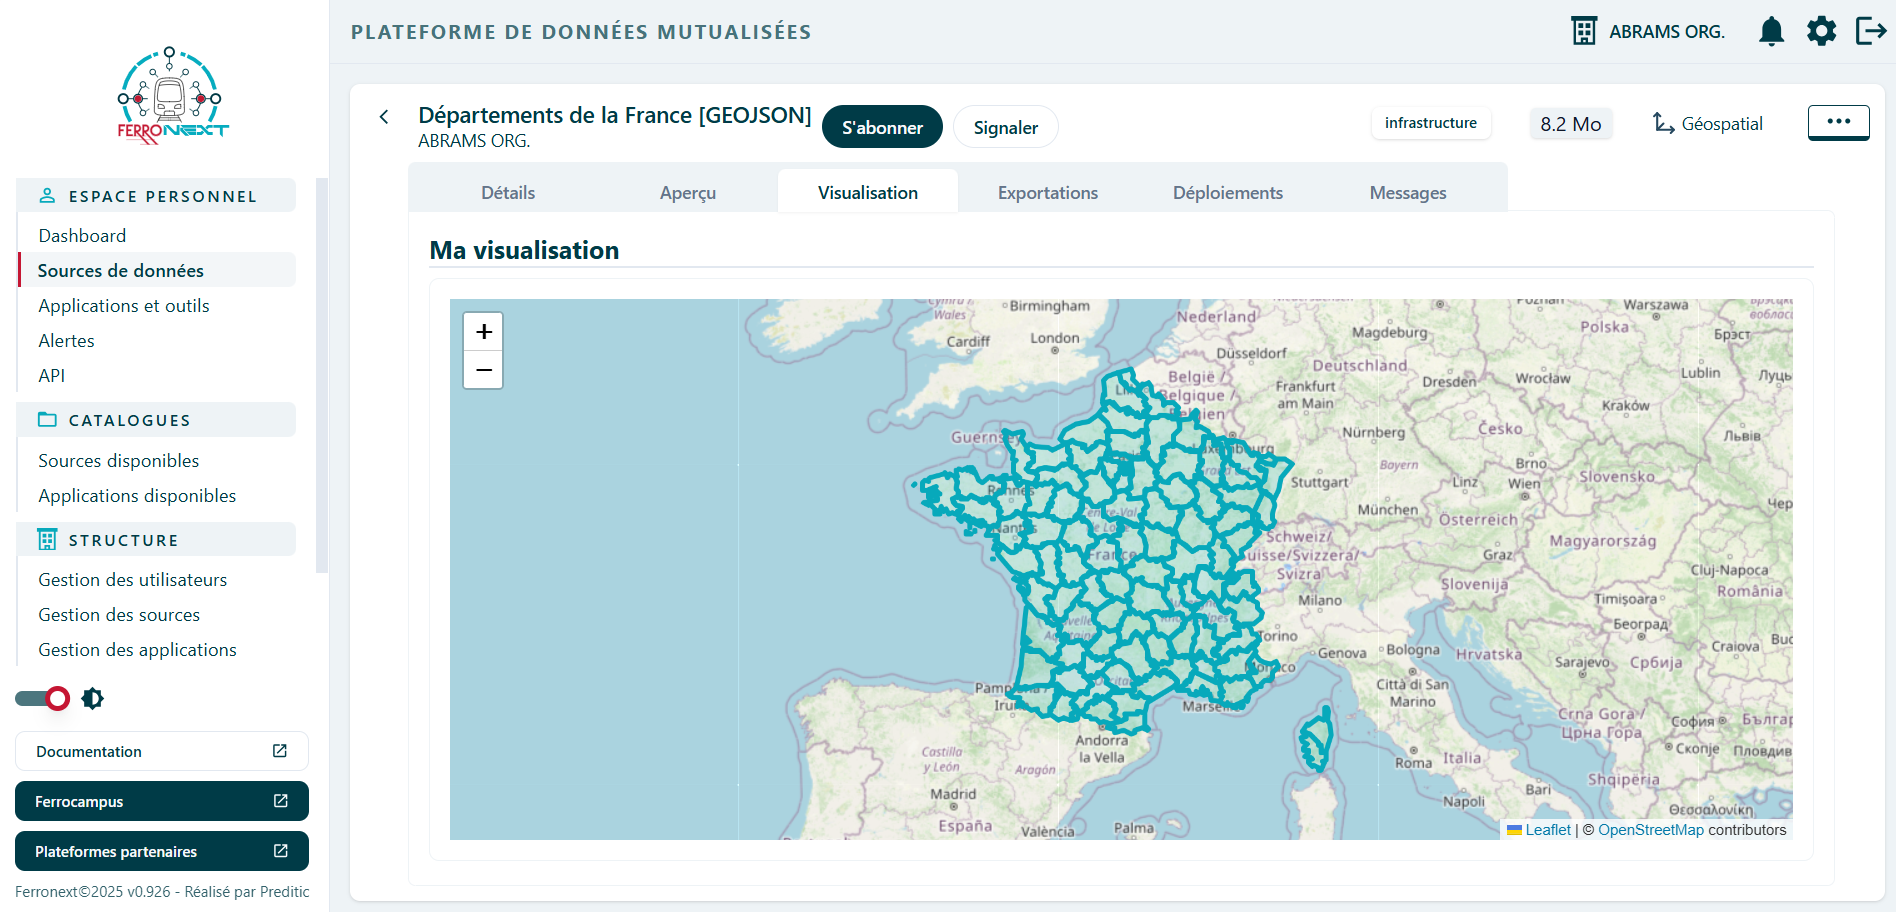Image resolution: width=1896 pixels, height=912 pixels.
Task: Click the Signaler button
Action: point(1006,127)
